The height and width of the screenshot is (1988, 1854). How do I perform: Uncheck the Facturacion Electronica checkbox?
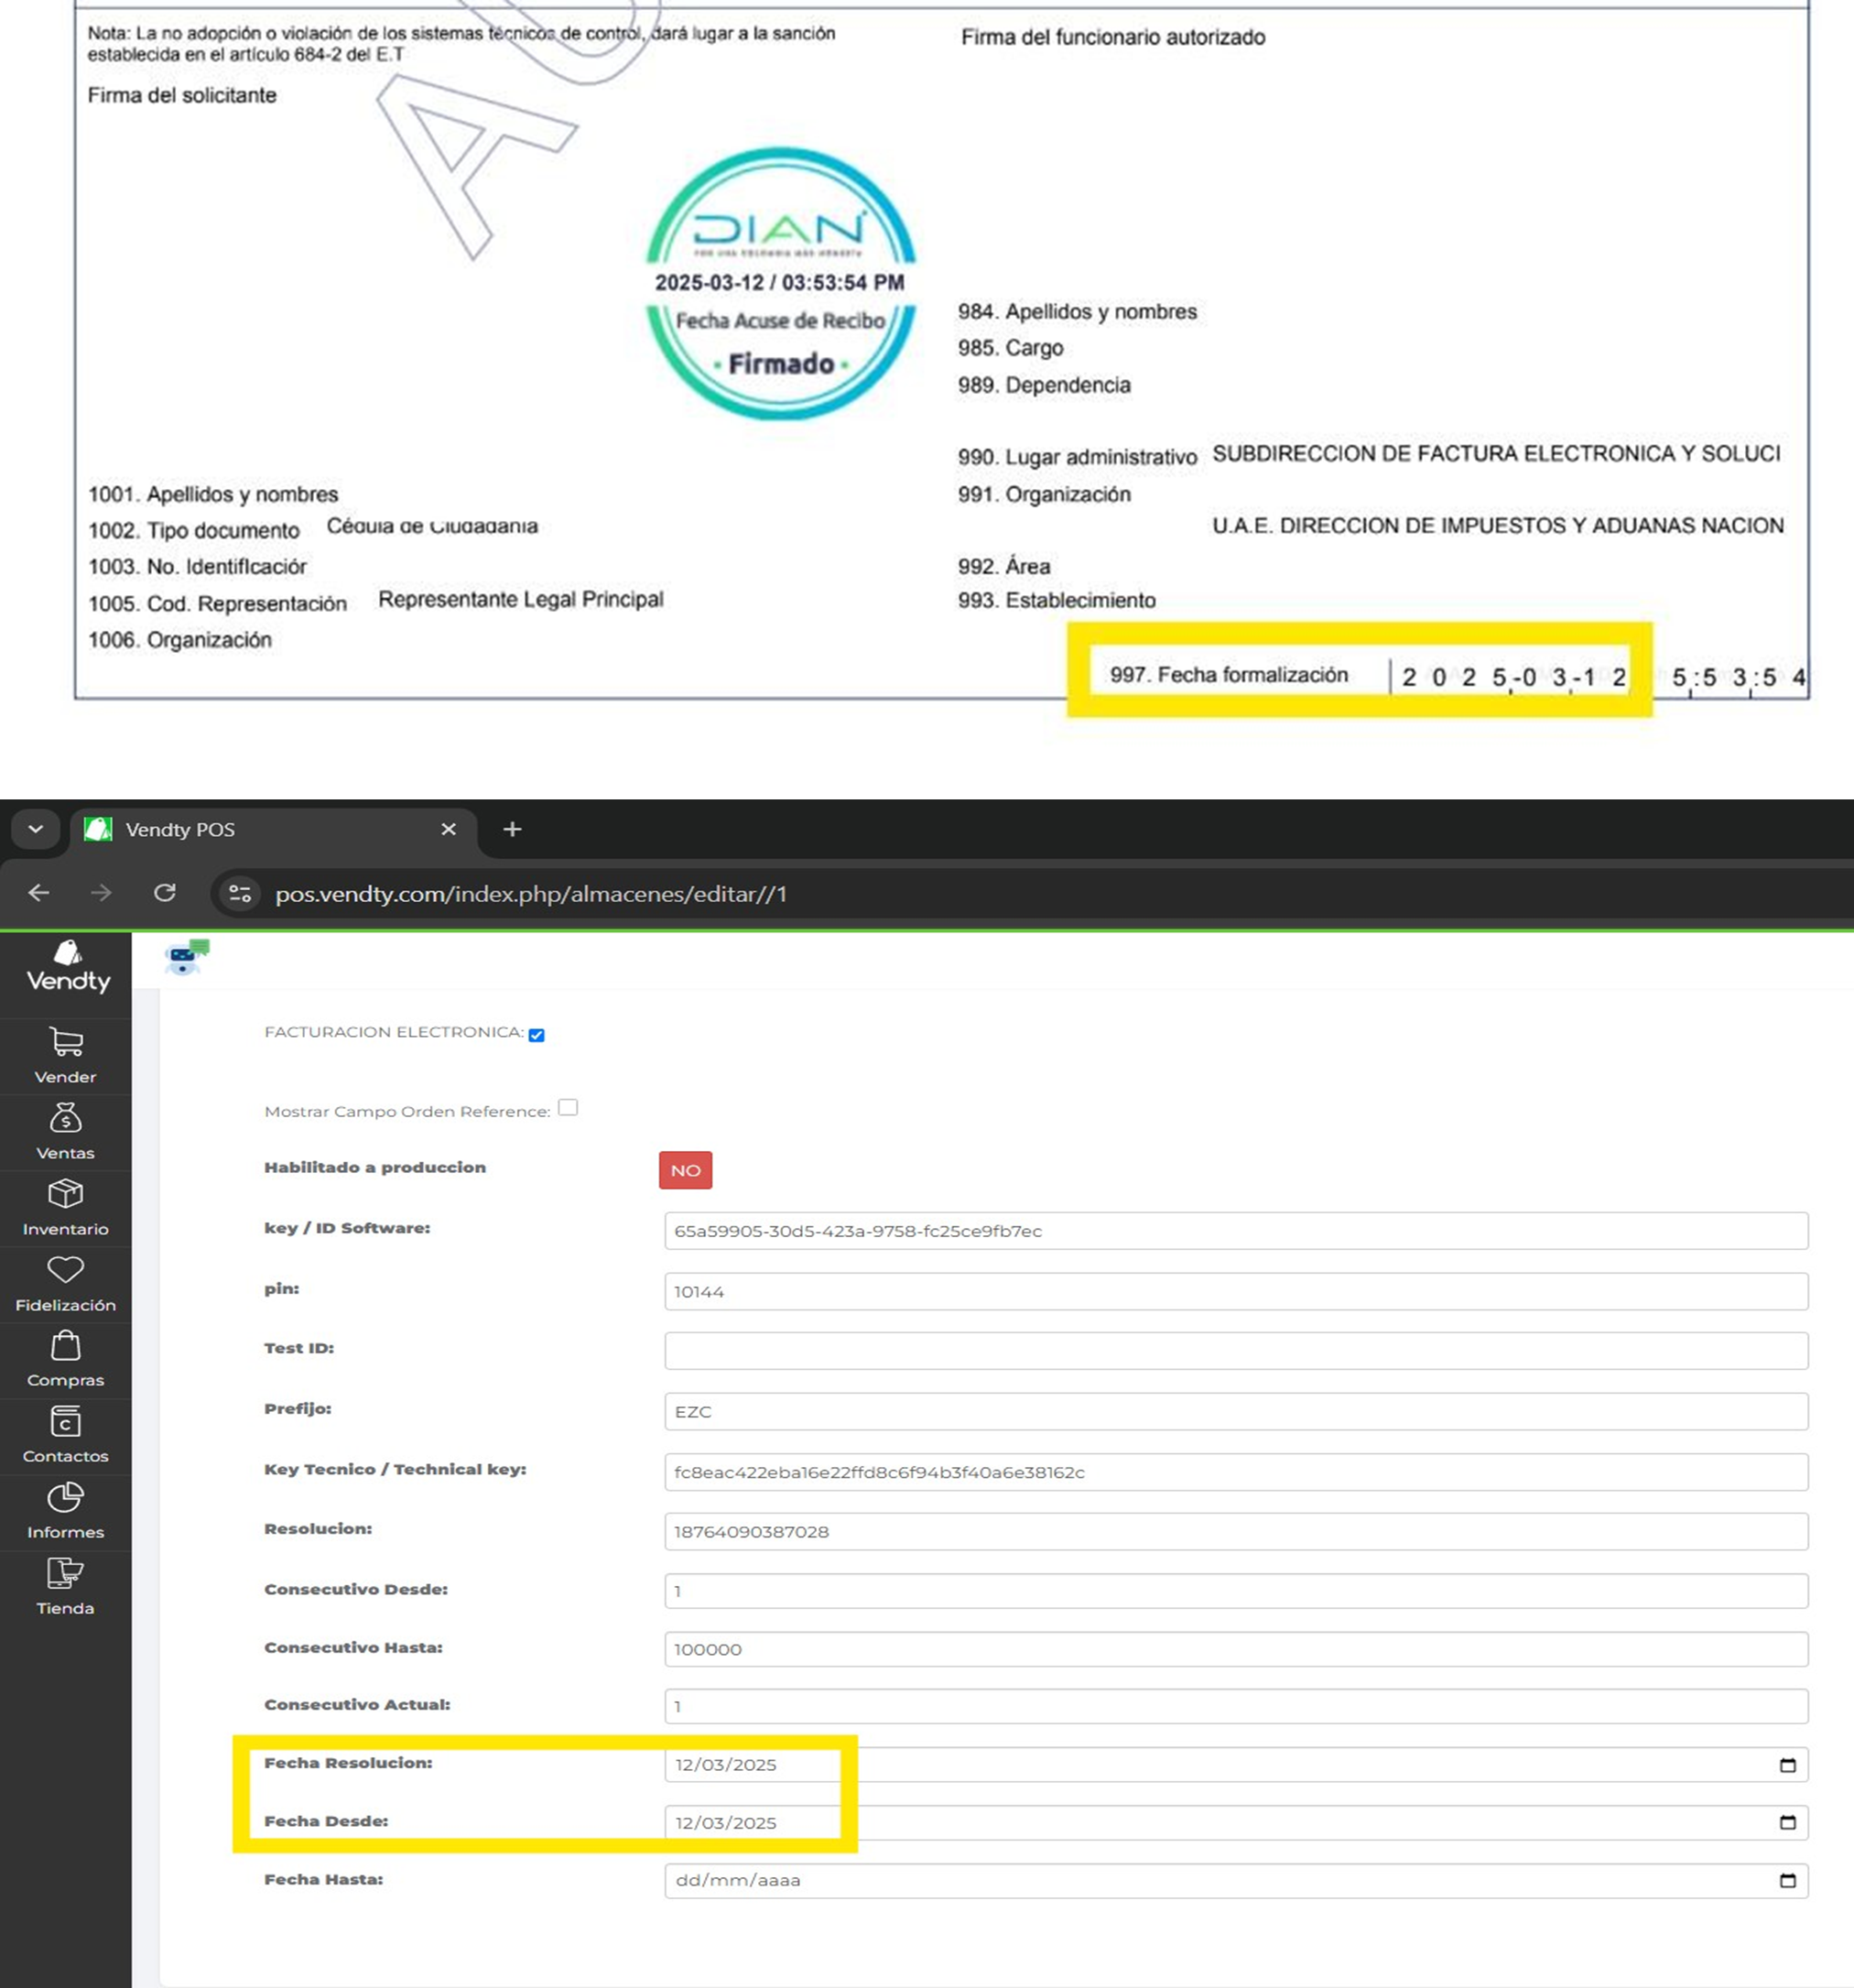(x=537, y=1035)
